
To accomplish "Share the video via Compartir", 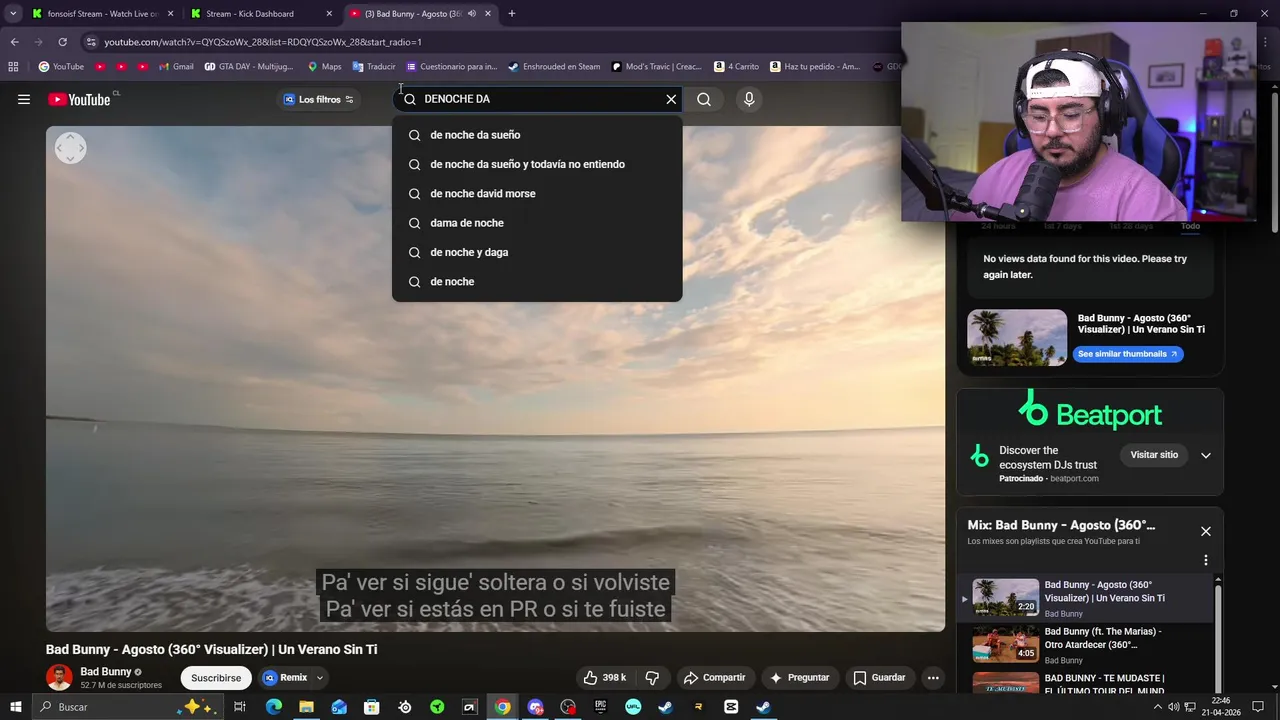I will point(714,677).
